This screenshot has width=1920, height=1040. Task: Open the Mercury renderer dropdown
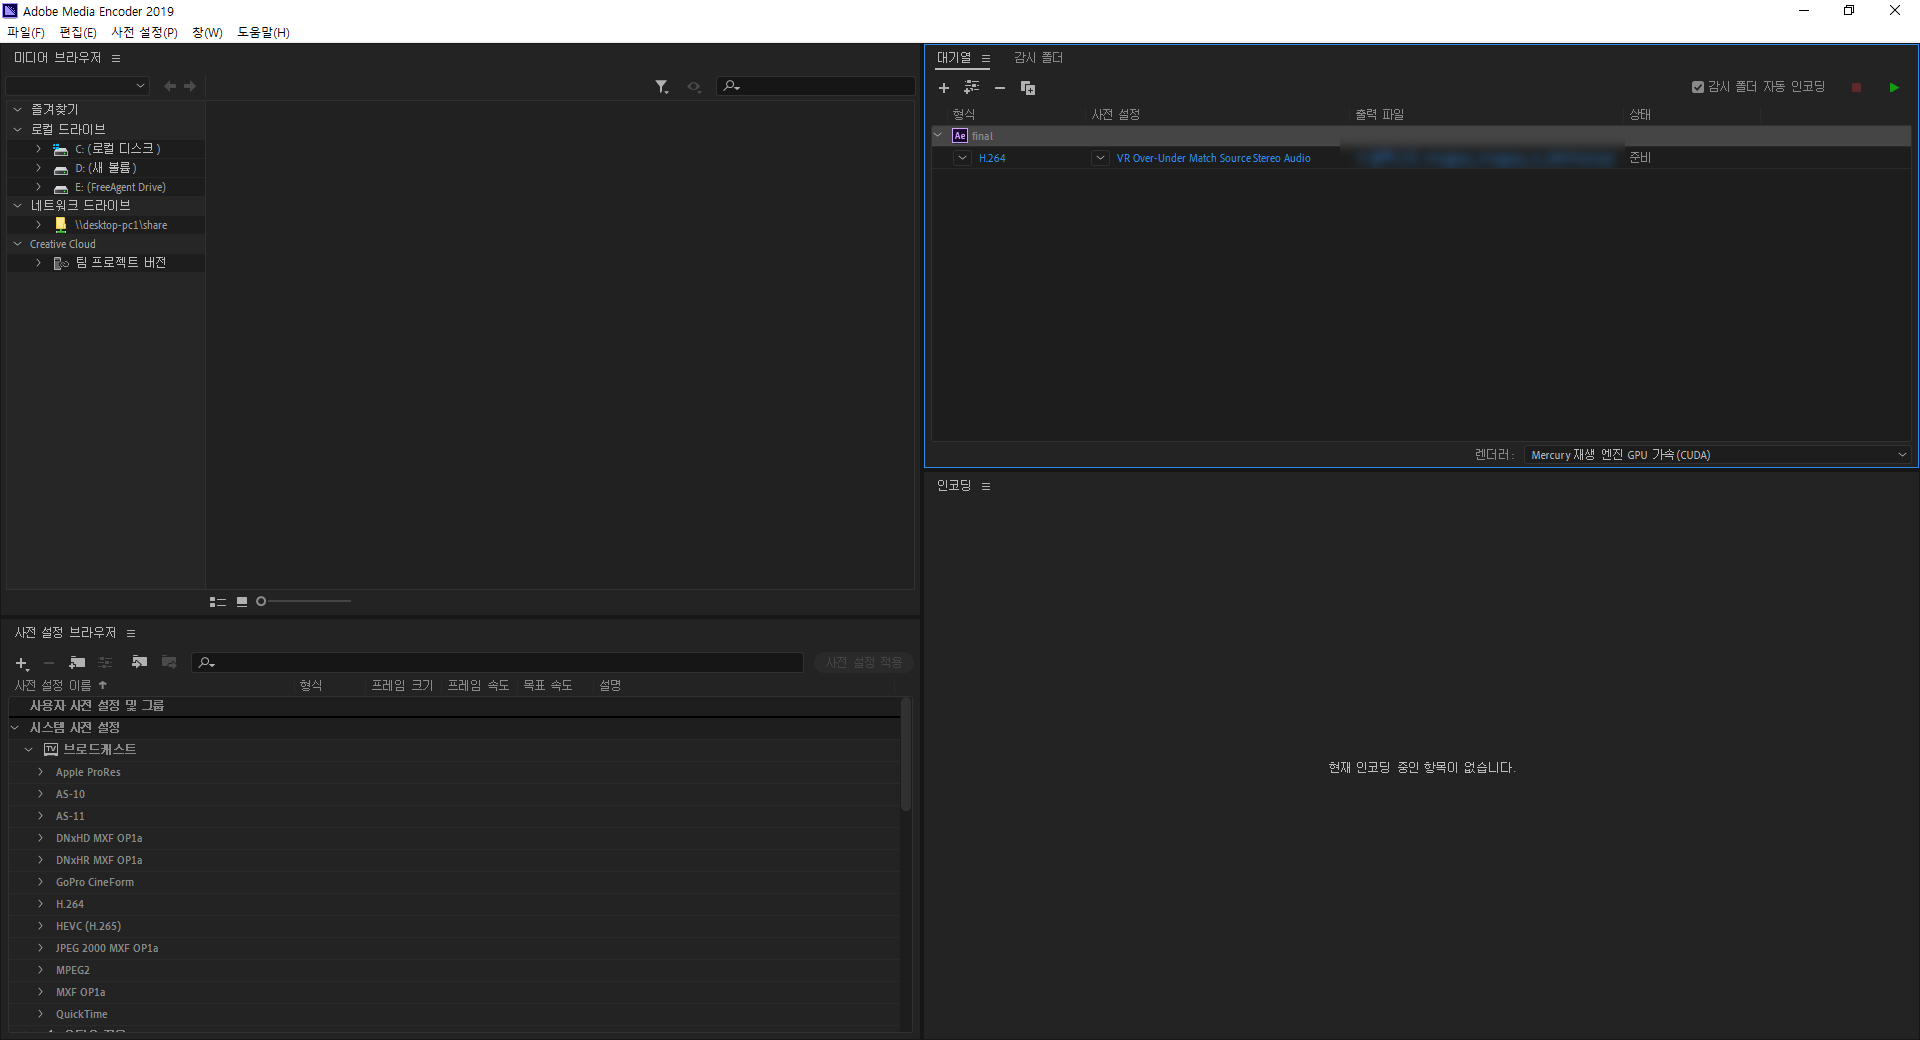point(1718,455)
